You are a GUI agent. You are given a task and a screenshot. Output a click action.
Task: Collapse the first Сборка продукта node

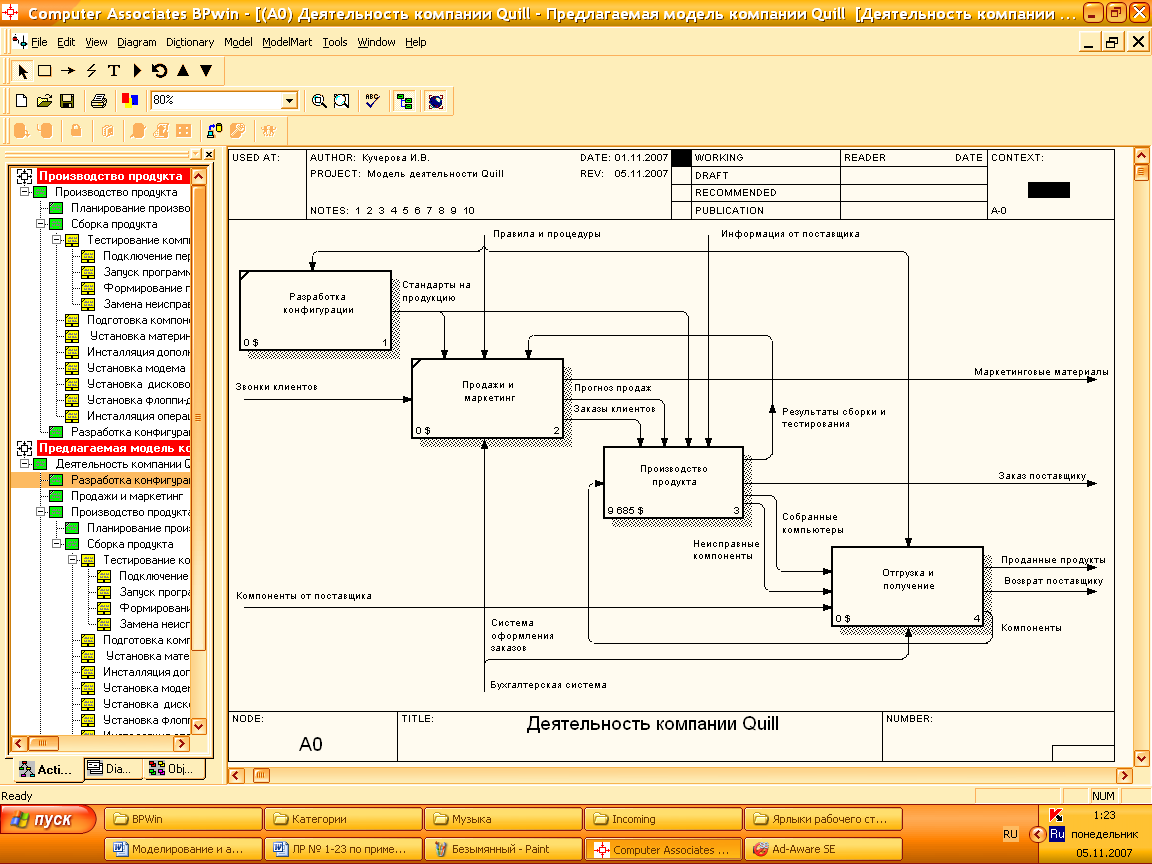coord(40,224)
